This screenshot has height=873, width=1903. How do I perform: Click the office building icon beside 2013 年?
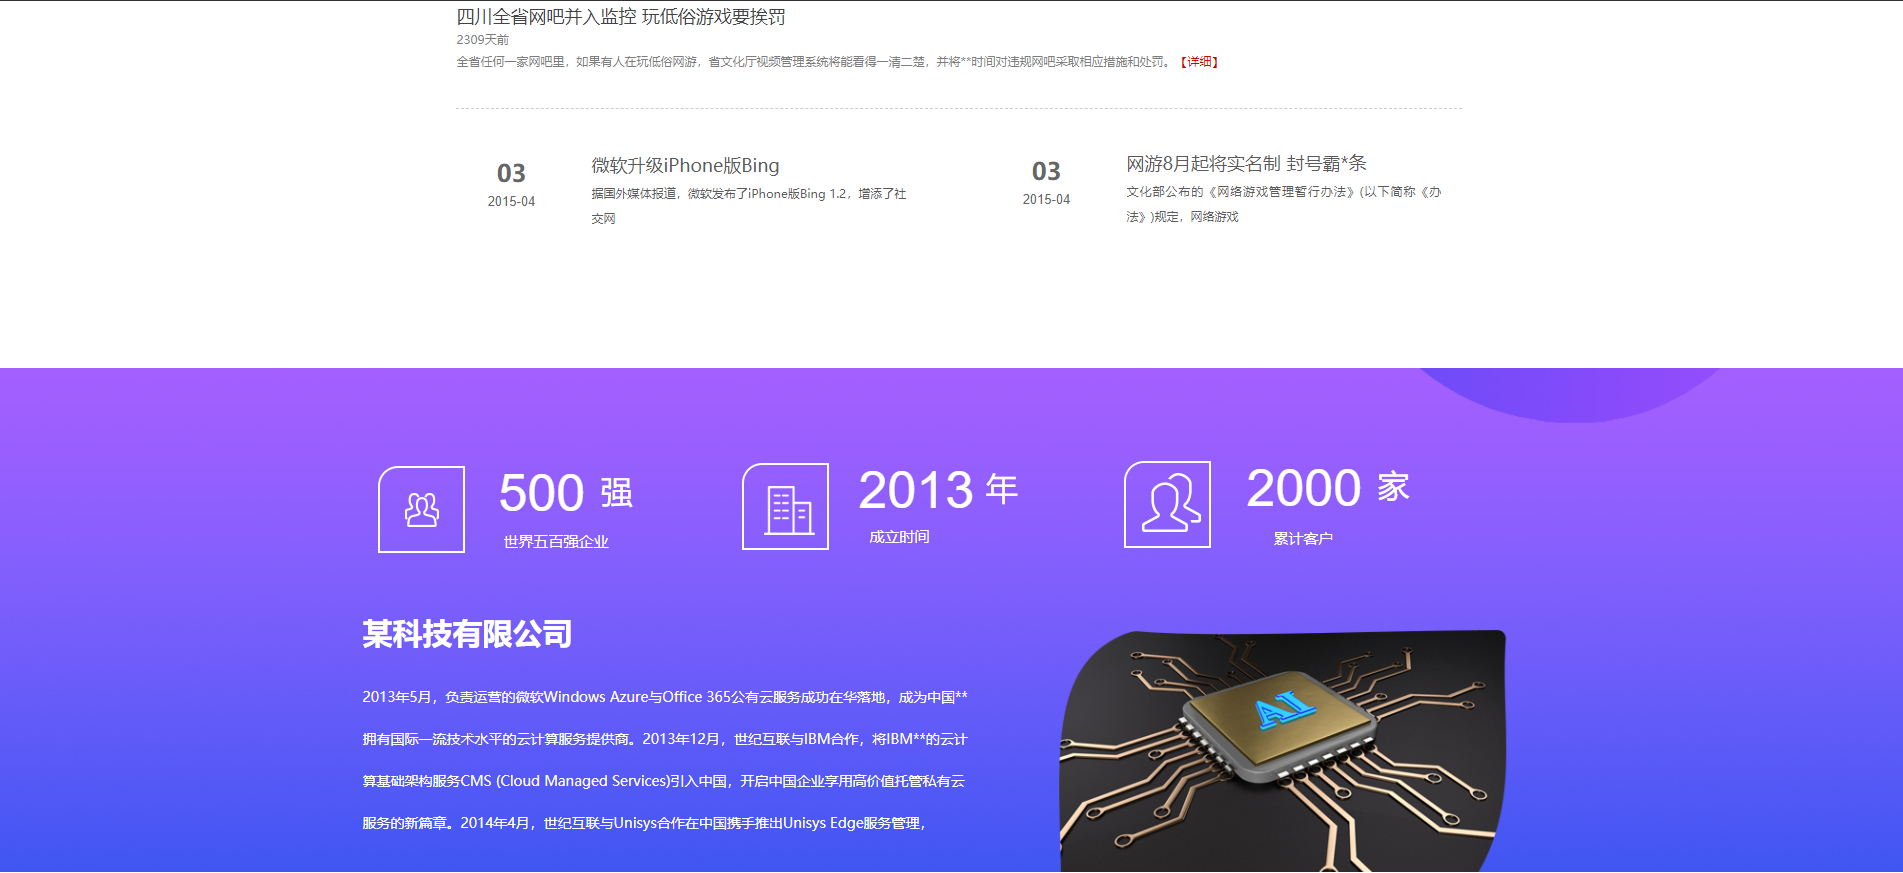tap(785, 507)
